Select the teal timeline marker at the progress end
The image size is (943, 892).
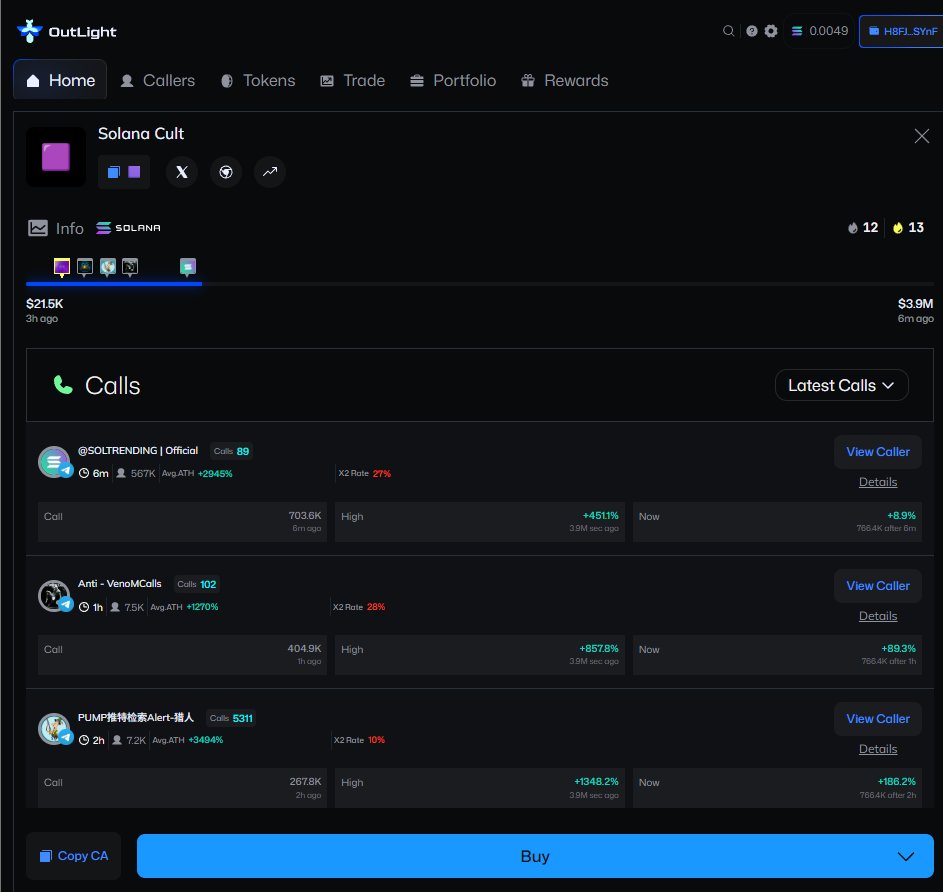(188, 266)
